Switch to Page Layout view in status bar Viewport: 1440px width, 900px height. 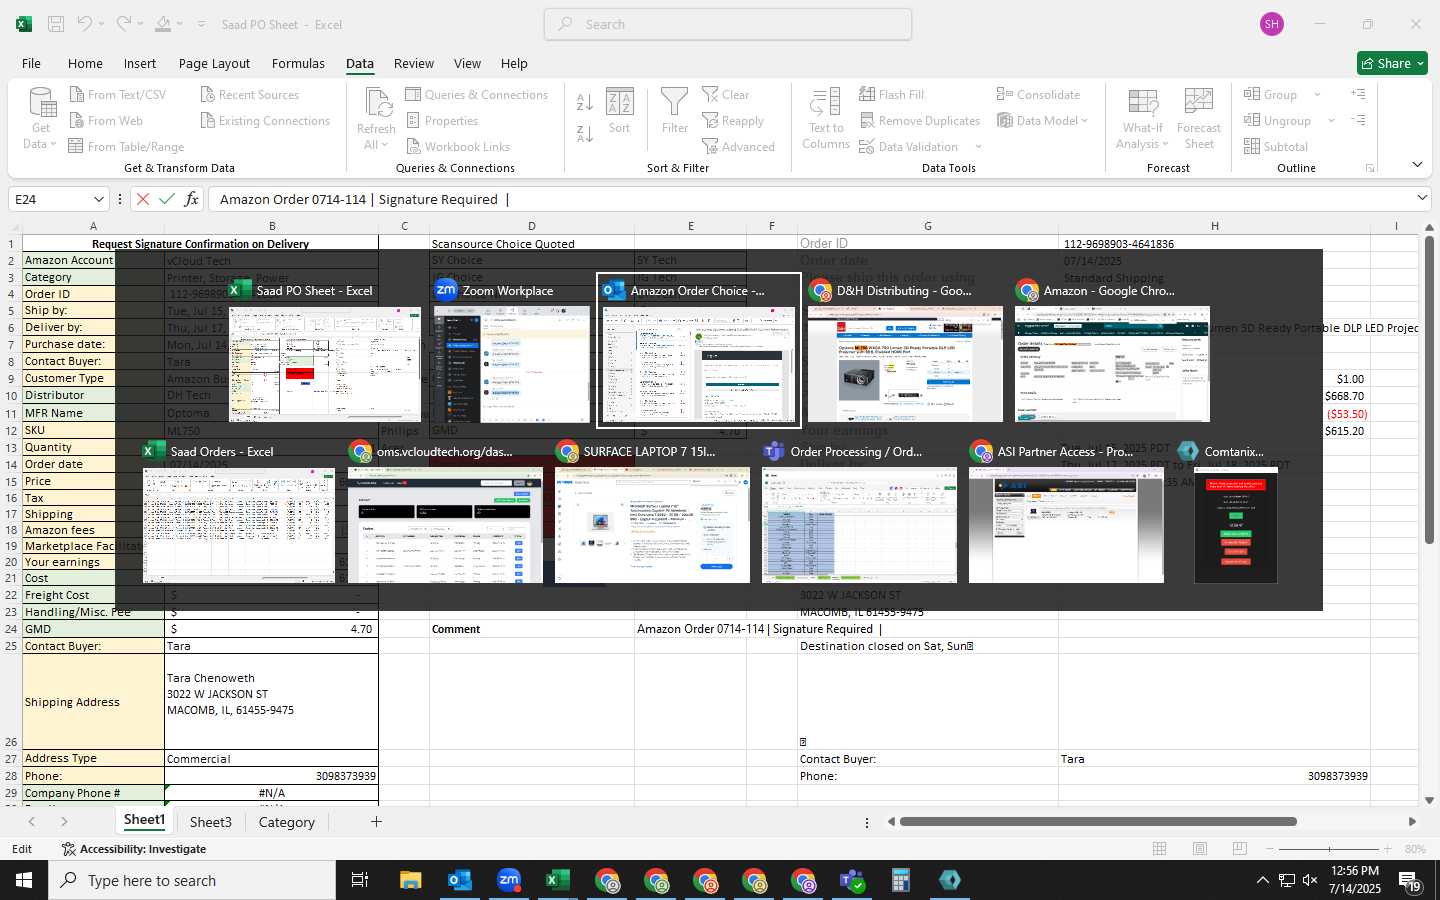pos(1200,849)
